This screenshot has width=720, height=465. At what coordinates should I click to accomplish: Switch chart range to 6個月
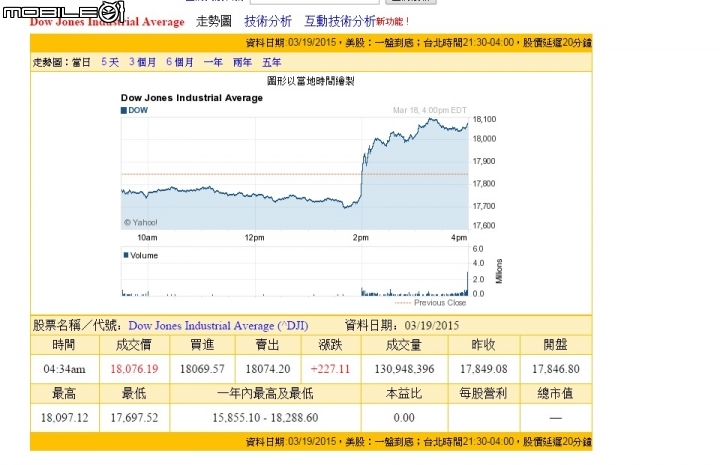[180, 62]
